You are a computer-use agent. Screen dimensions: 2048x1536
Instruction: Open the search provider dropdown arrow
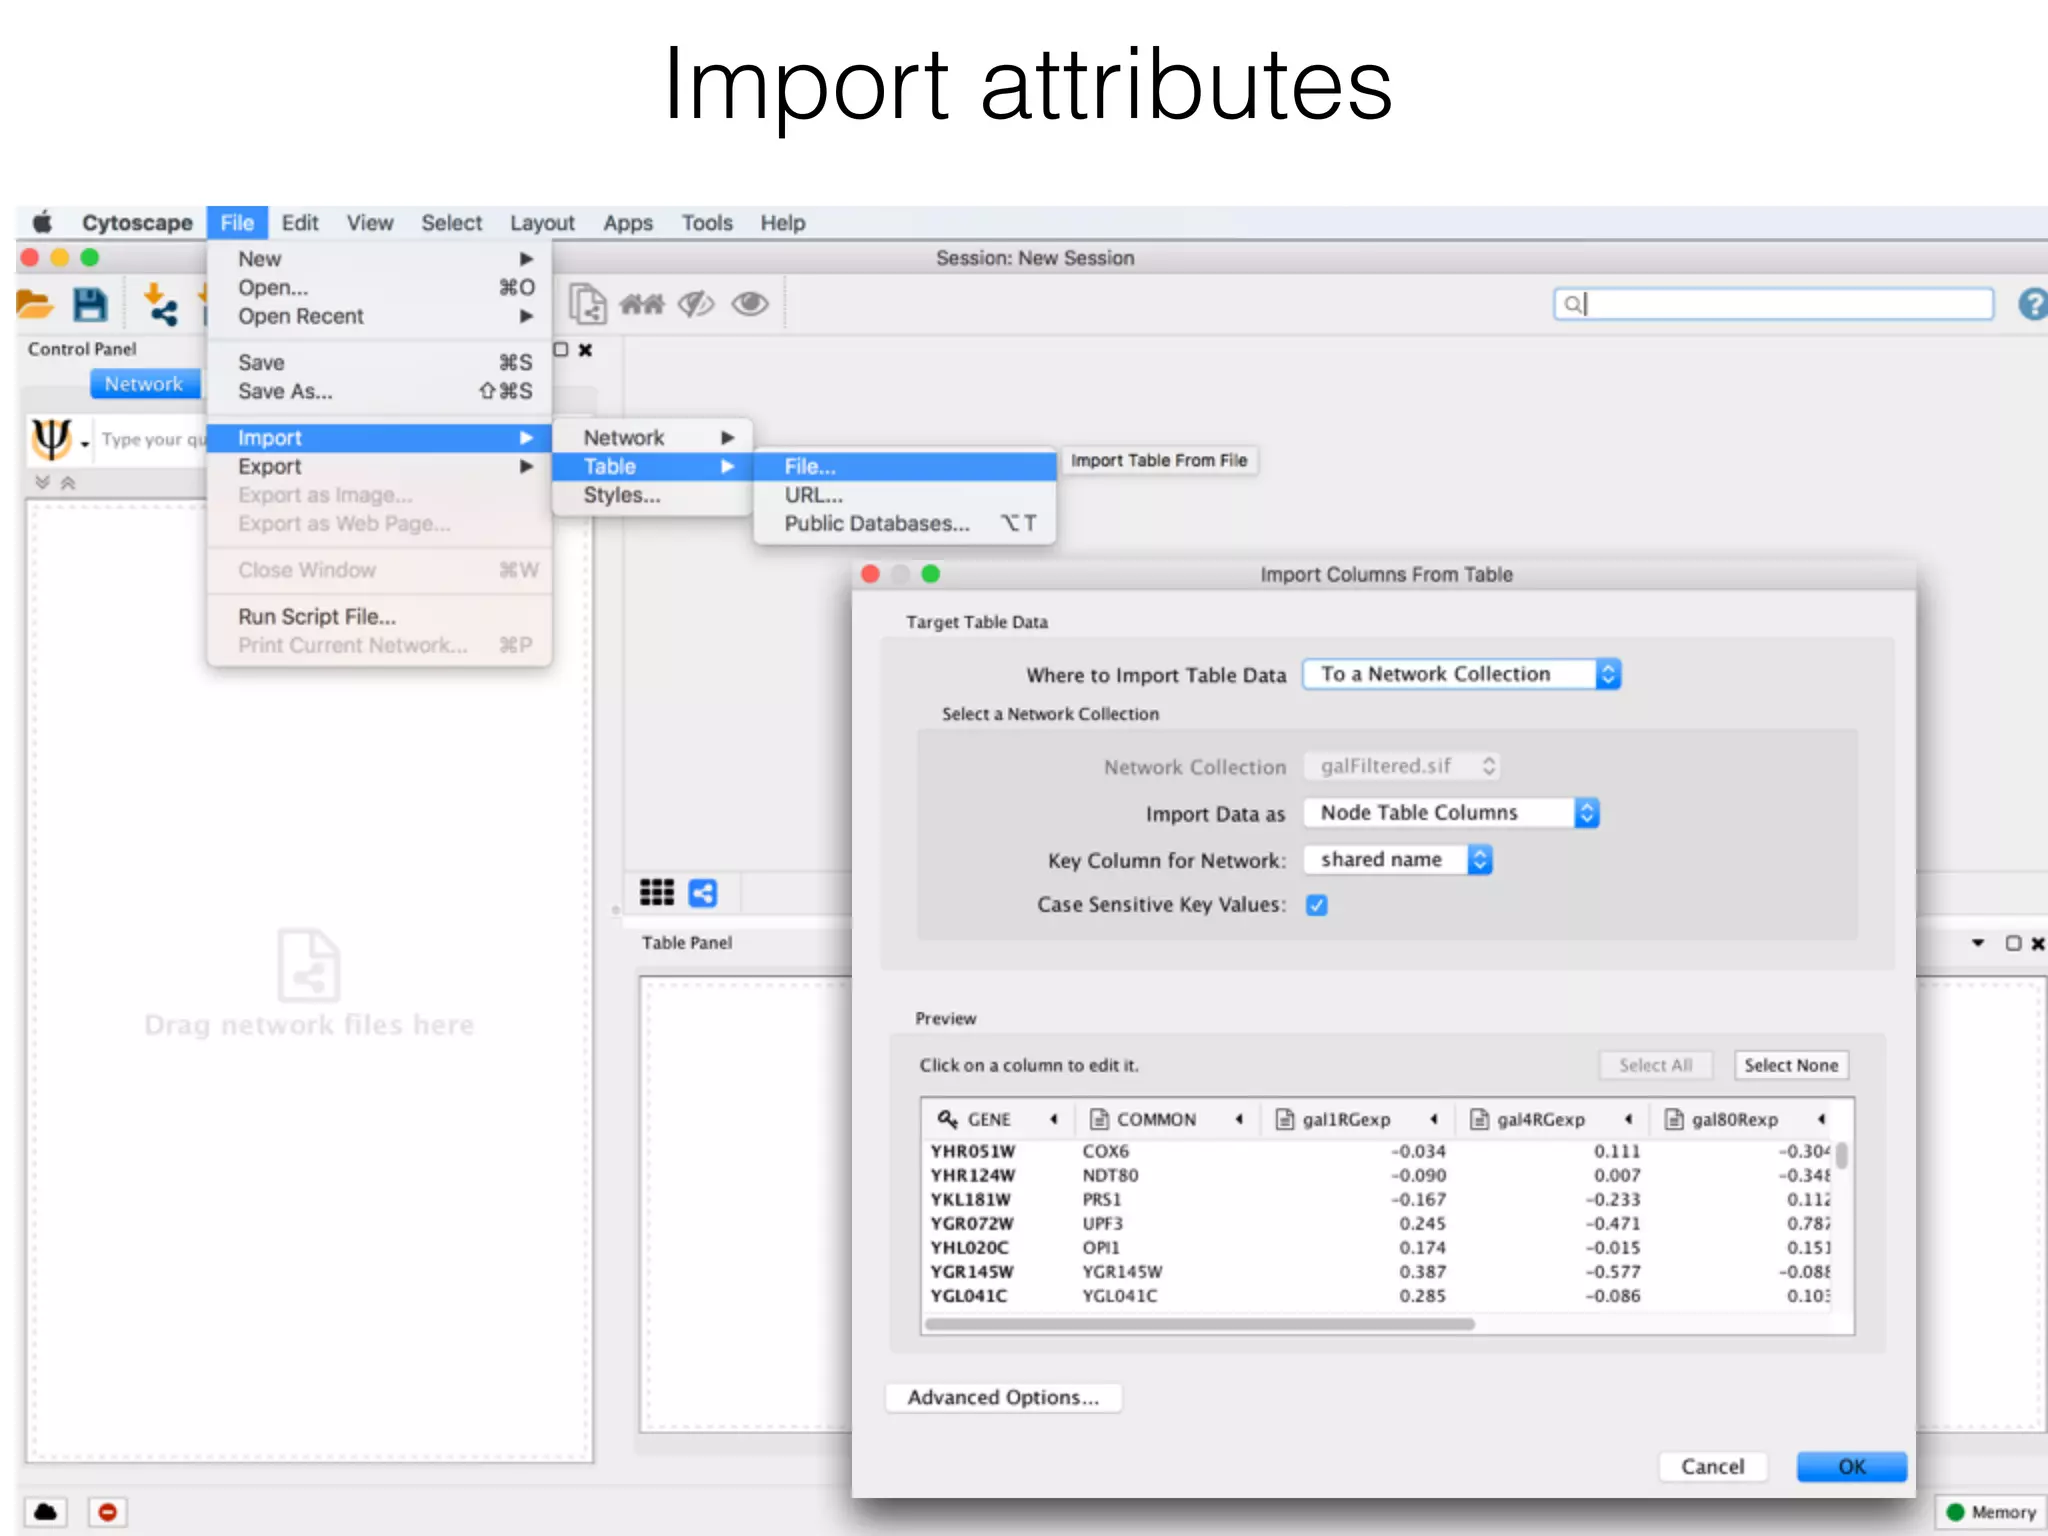(85, 443)
